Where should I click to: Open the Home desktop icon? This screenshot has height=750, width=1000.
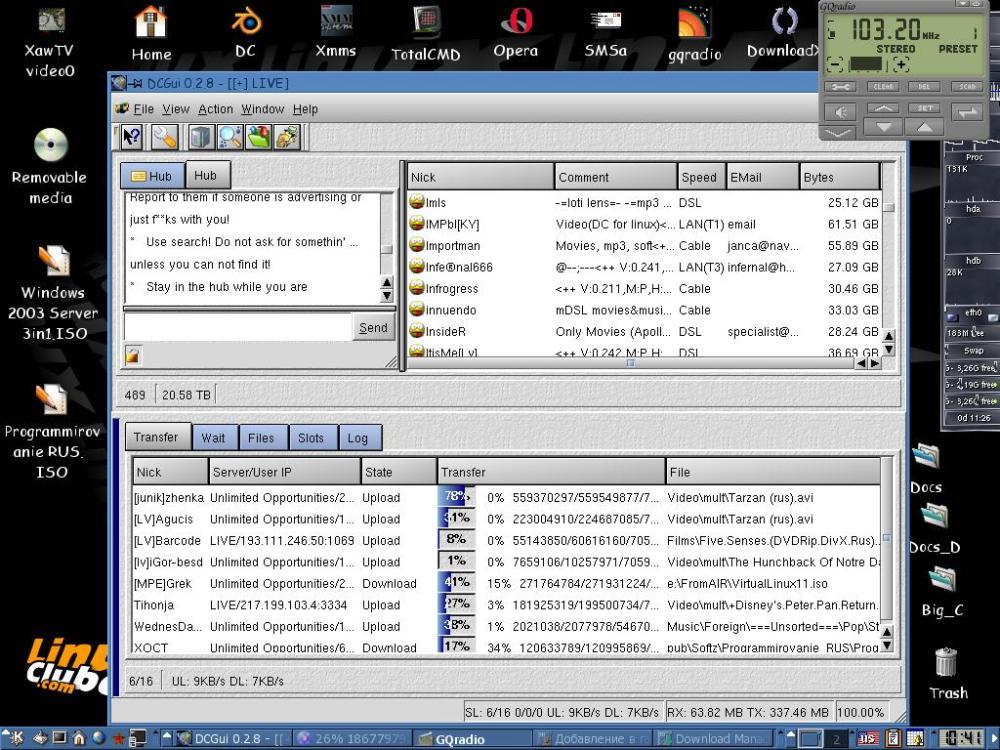pyautogui.click(x=151, y=33)
